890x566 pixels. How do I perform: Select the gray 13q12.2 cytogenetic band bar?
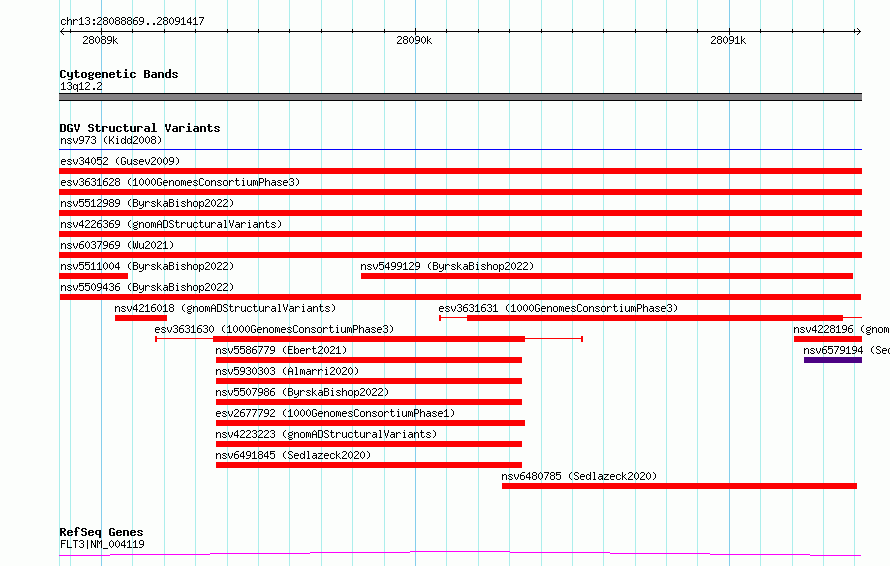click(460, 97)
